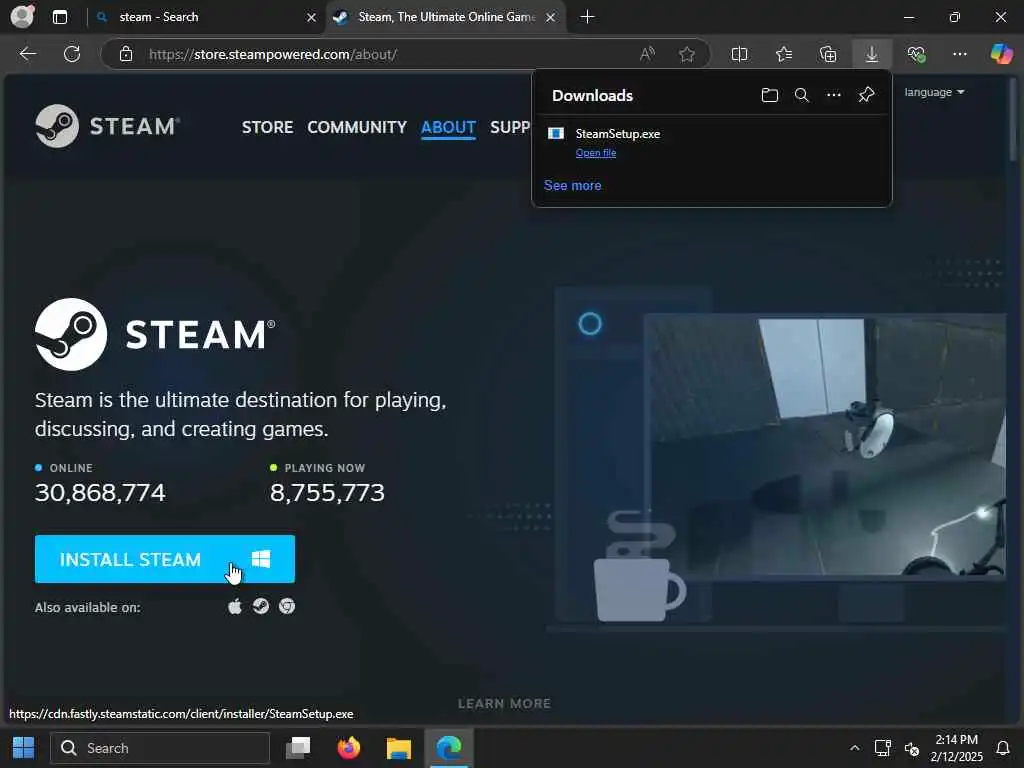Click the SteamSetup.exe file icon
Image resolution: width=1024 pixels, height=768 pixels.
click(556, 133)
